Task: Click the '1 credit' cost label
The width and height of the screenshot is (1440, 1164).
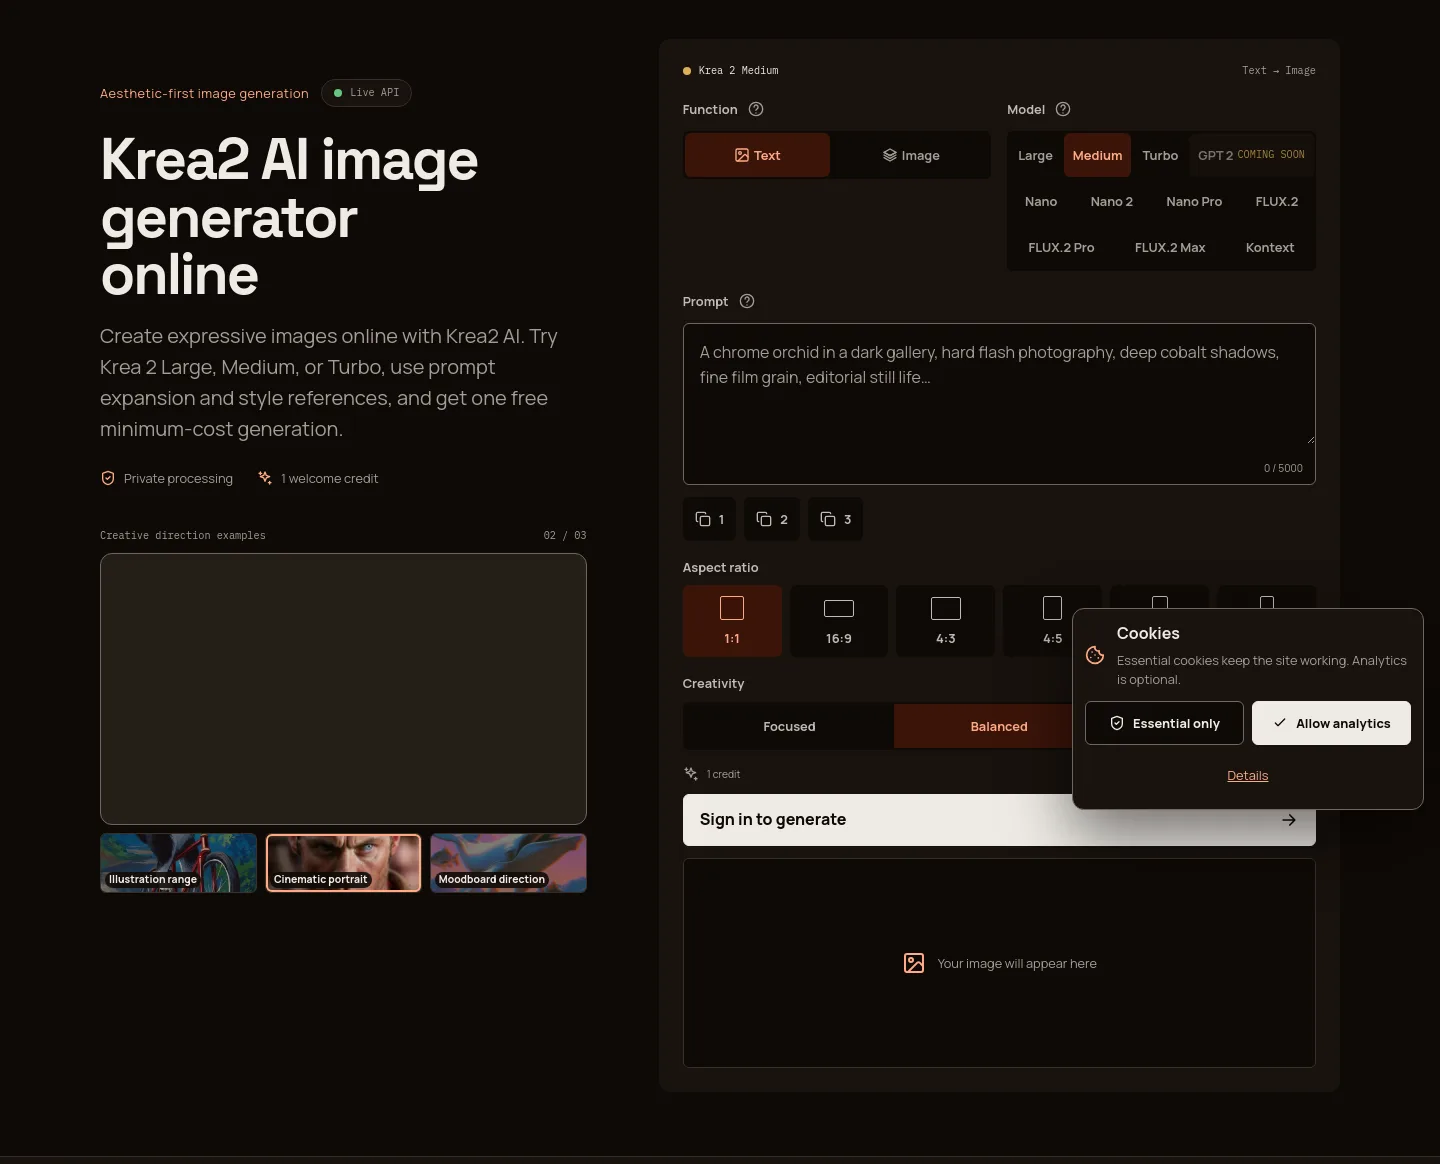Action: click(723, 774)
